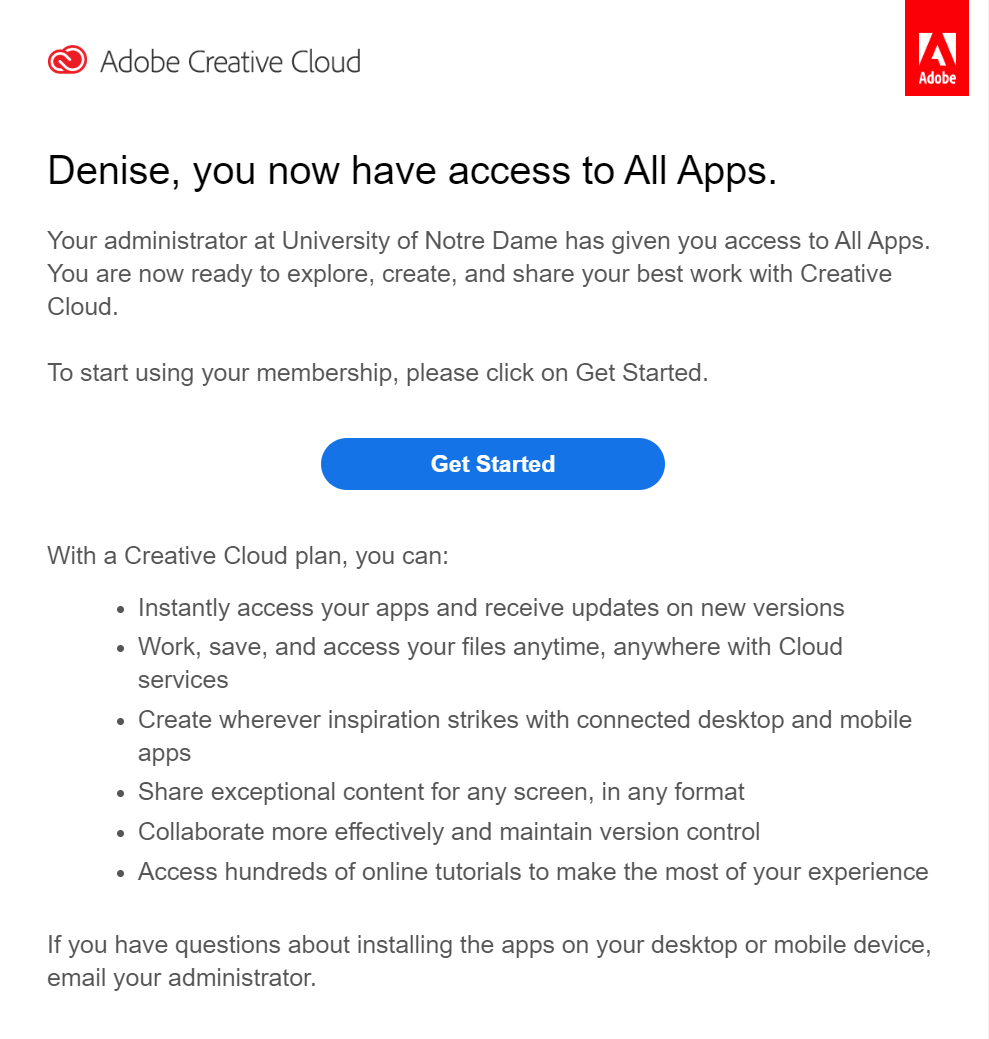
Task: Click the word 'Adobe' inside red badge
Action: (937, 78)
